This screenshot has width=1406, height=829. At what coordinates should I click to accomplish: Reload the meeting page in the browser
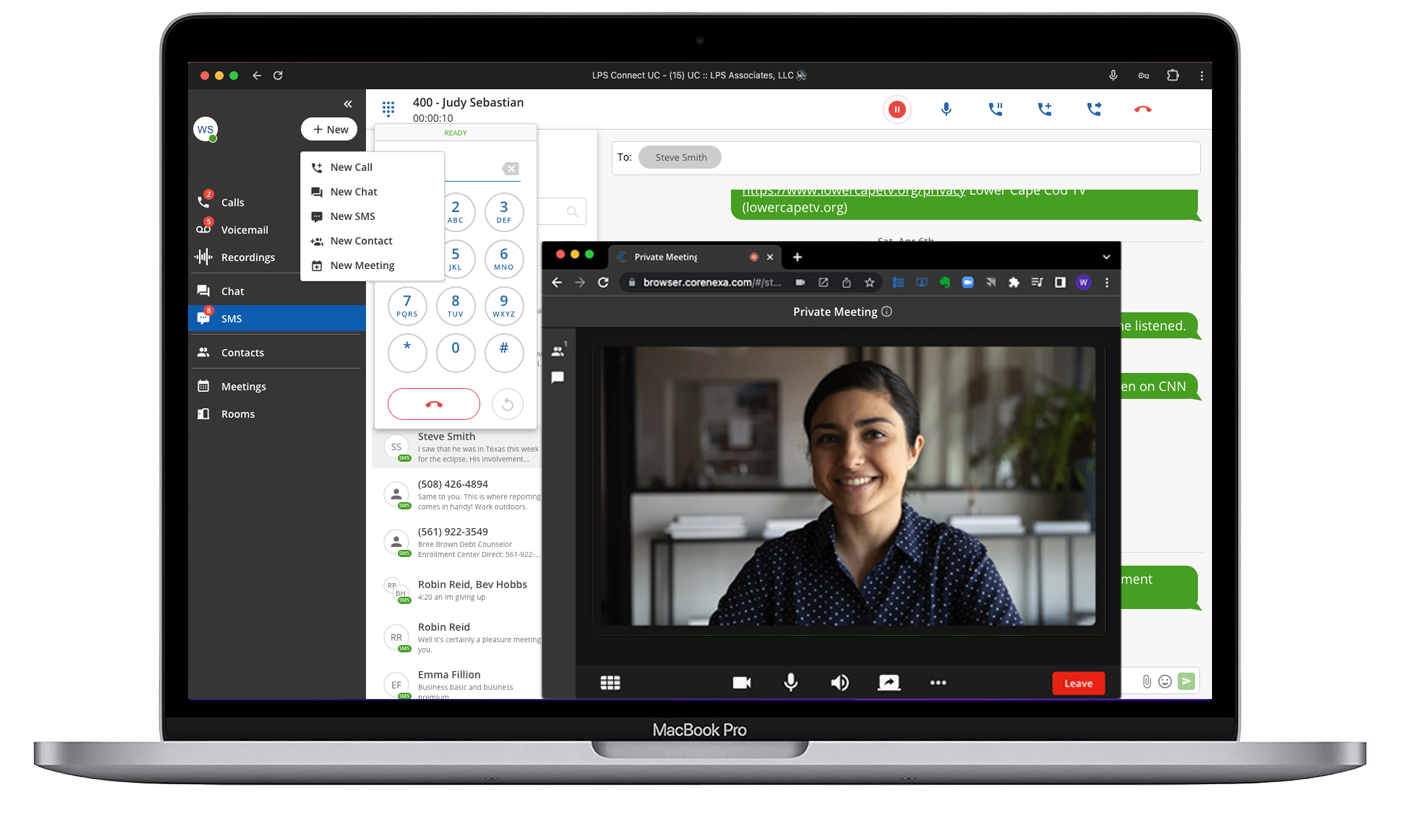[x=603, y=283]
